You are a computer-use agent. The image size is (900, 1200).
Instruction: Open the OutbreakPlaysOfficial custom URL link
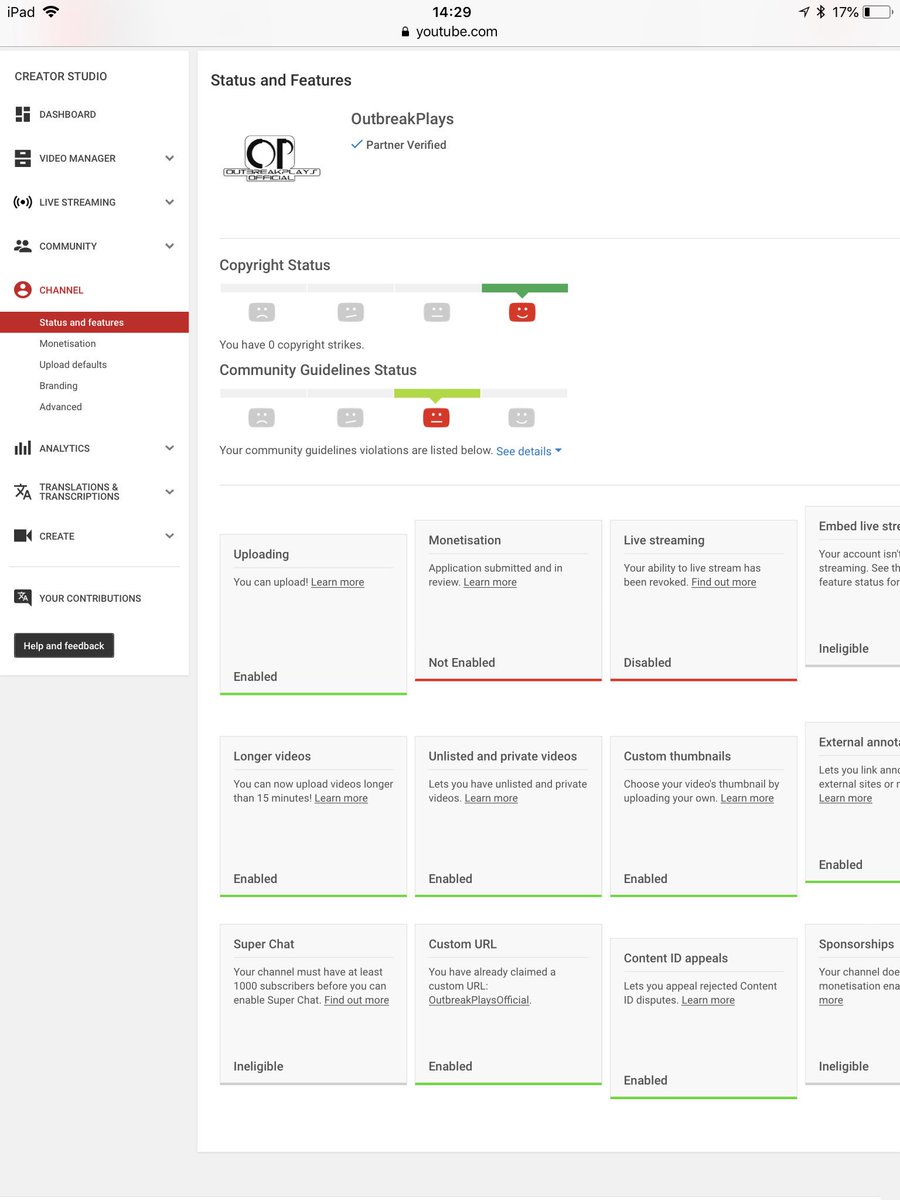click(x=479, y=1000)
